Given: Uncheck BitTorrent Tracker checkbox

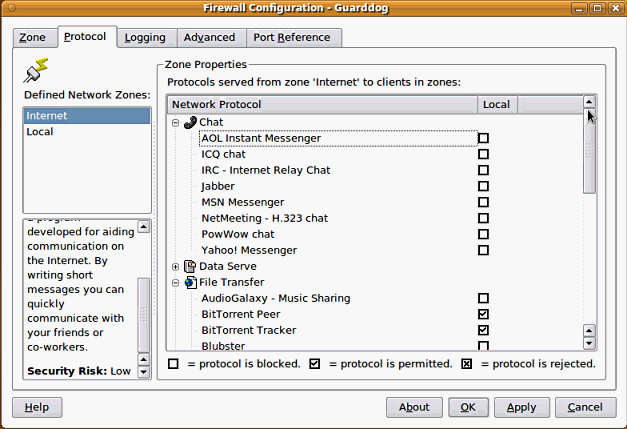Looking at the screenshot, I should tap(483, 330).
